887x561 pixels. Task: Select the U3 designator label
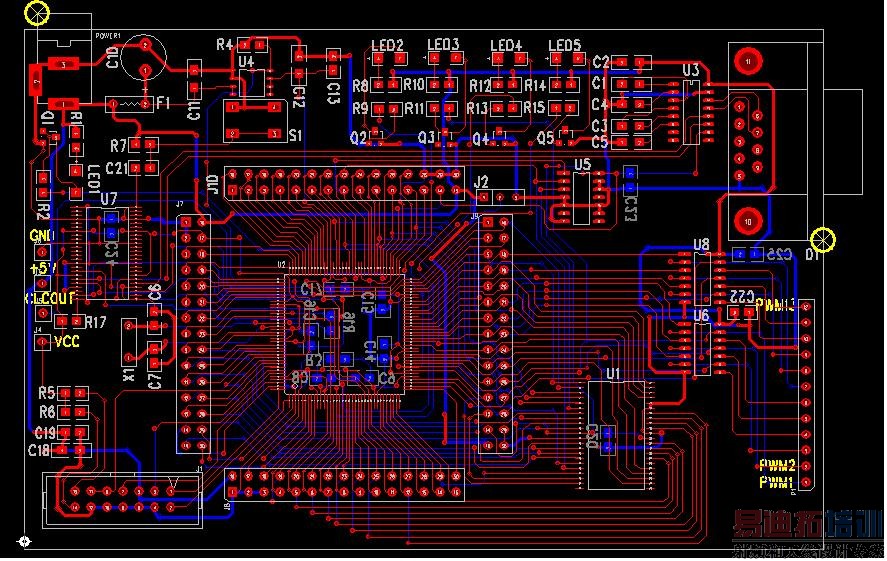[691, 70]
